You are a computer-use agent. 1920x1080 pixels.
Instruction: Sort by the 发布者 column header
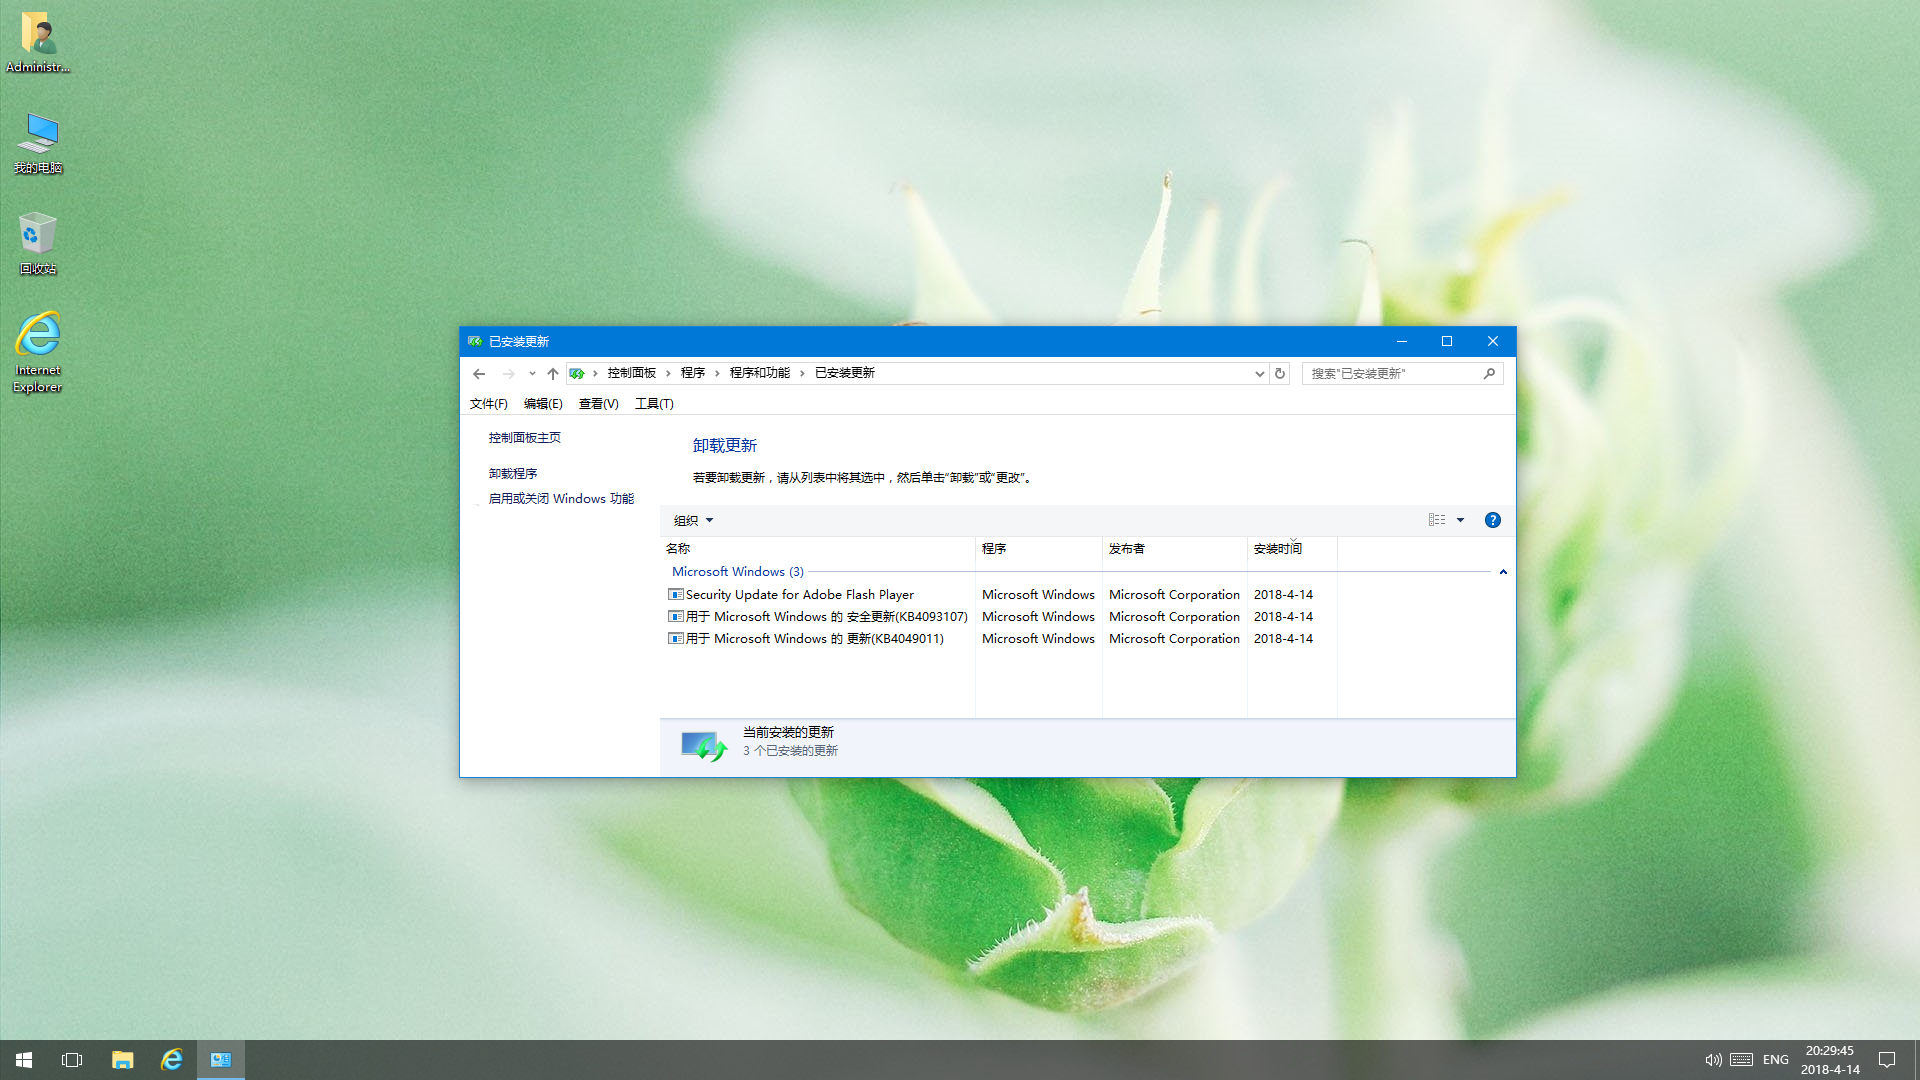point(1175,549)
